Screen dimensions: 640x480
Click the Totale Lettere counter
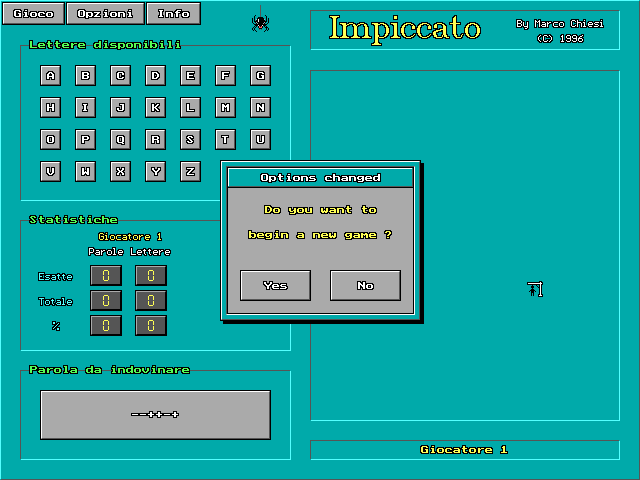(151, 301)
